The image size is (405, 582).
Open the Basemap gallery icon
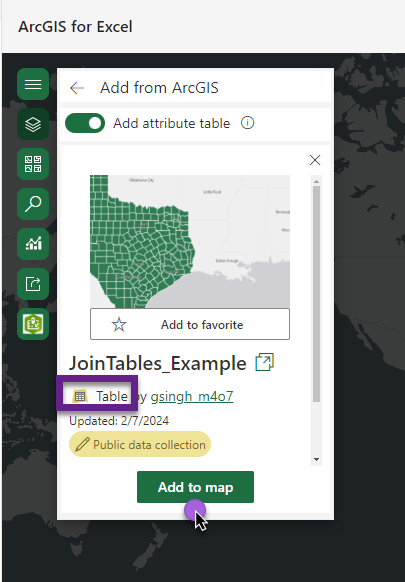point(33,164)
